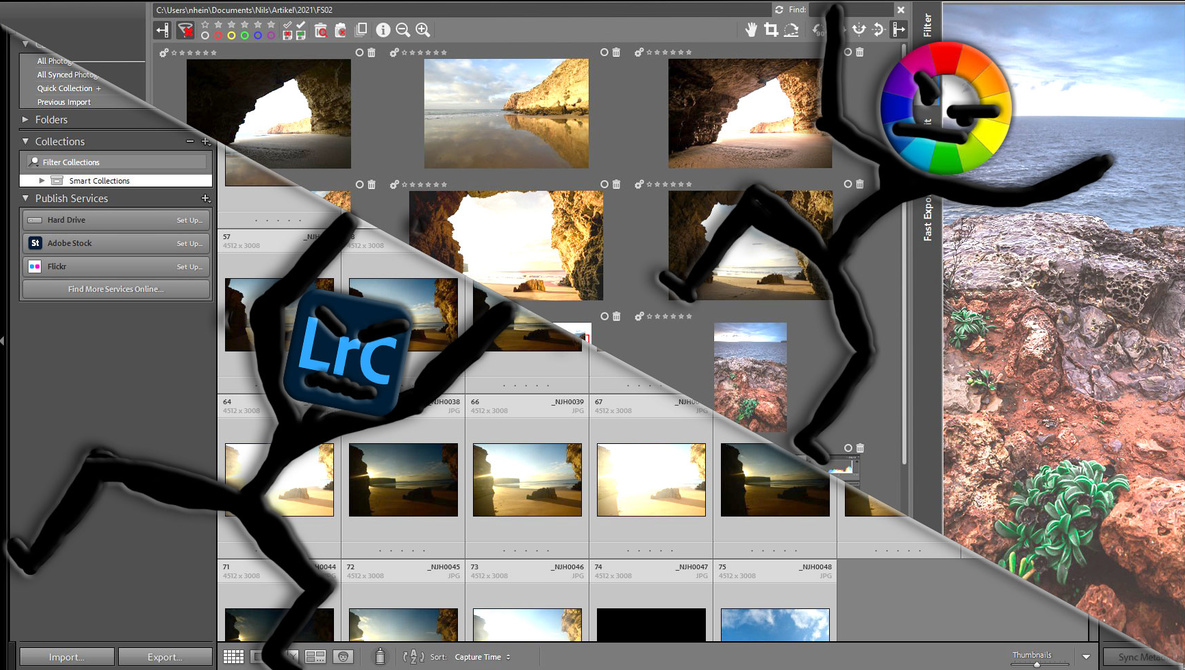Toggle the selection circle above the beach reflection photo
The width and height of the screenshot is (1185, 670).
pos(604,53)
